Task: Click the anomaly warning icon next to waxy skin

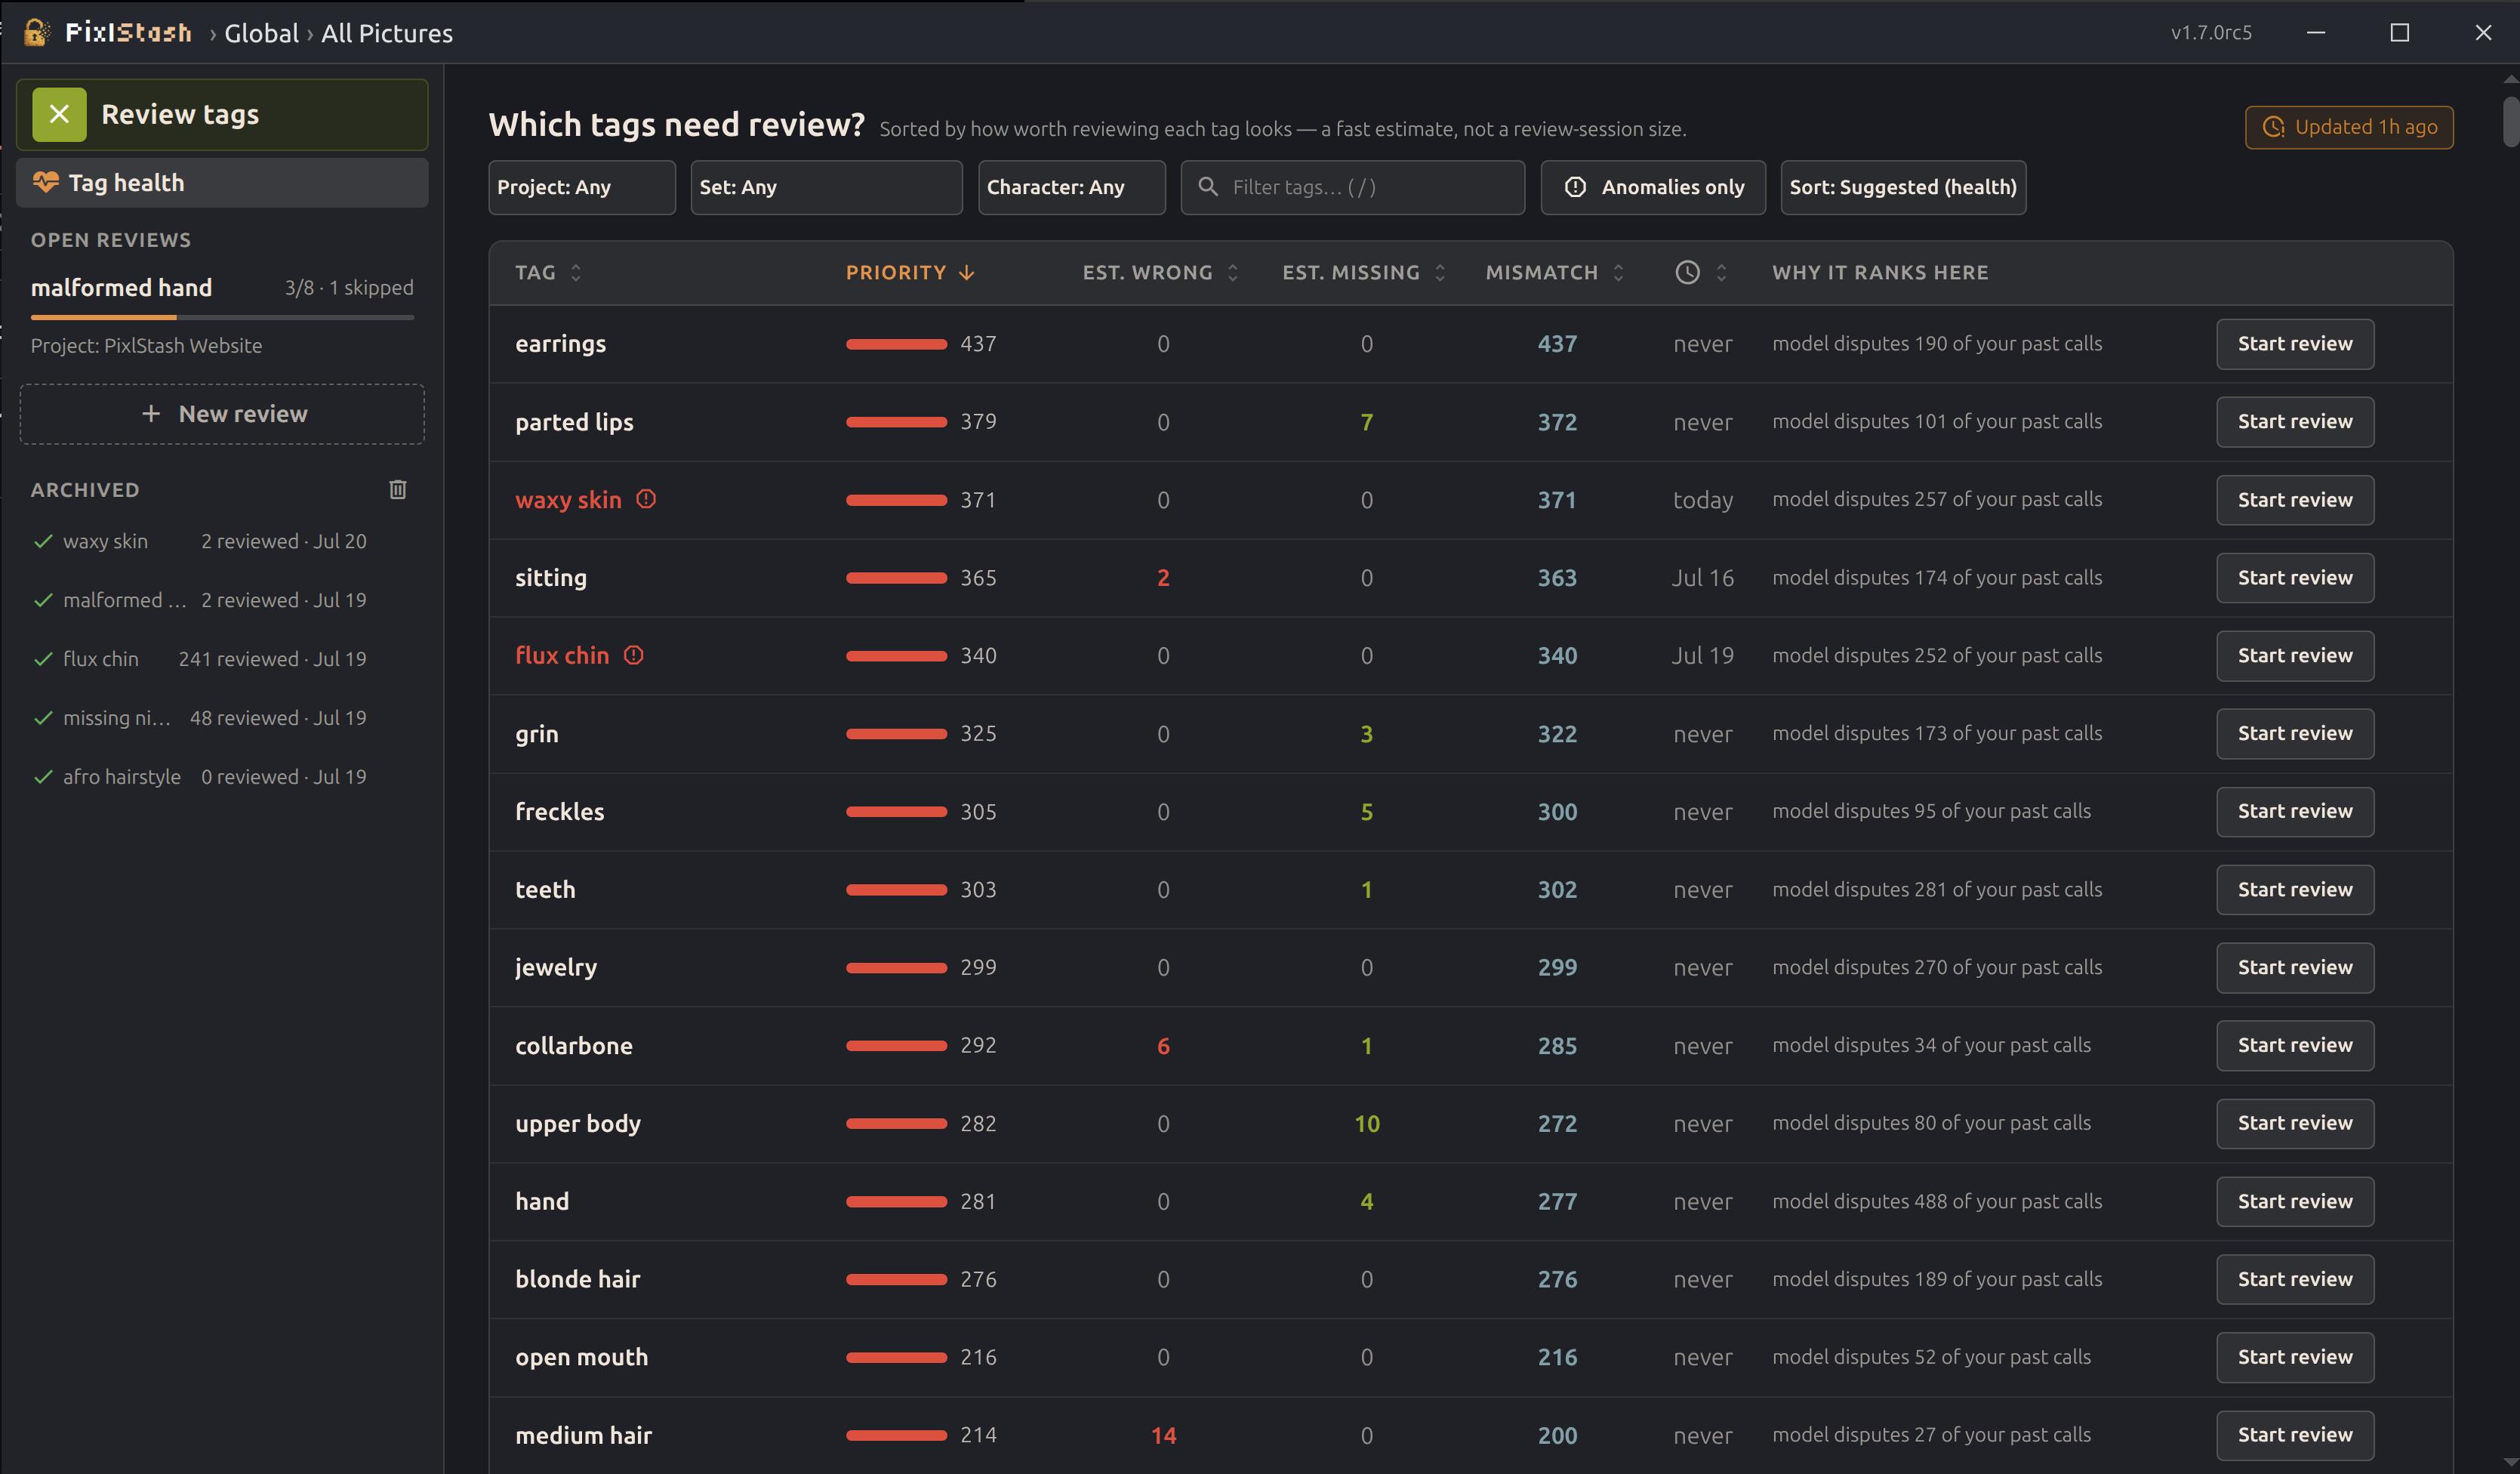Action: (x=646, y=498)
